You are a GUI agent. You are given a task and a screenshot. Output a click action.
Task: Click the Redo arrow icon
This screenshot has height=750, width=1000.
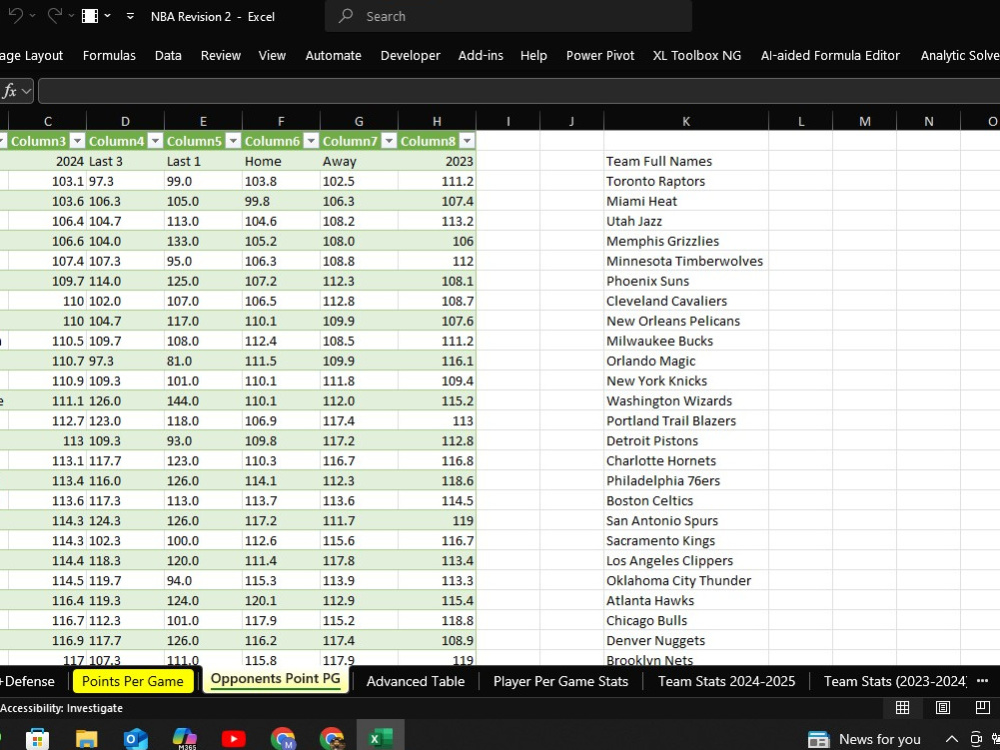point(55,16)
